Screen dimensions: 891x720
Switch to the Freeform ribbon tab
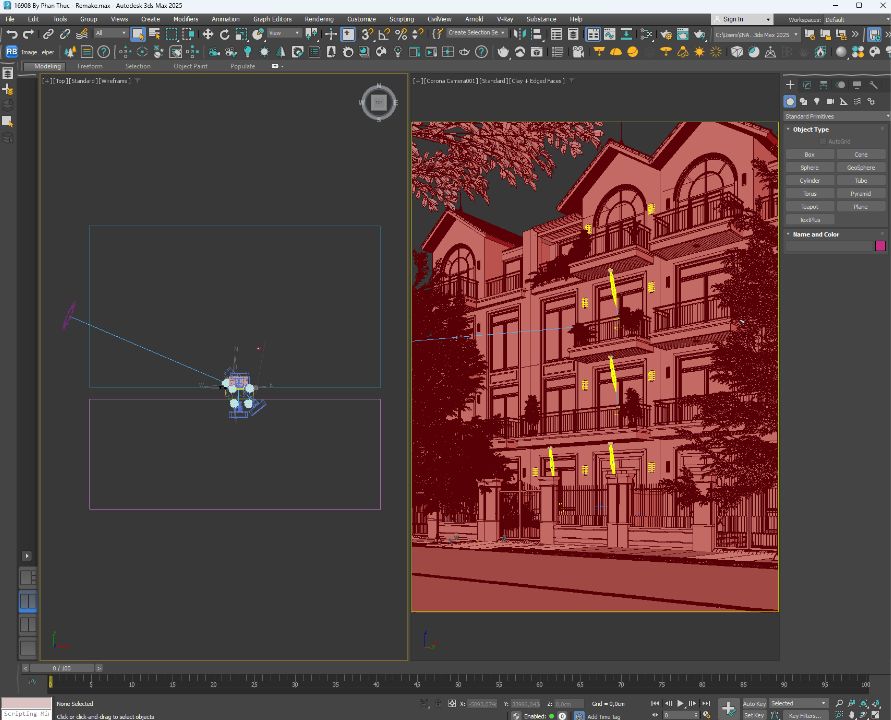[x=90, y=66]
